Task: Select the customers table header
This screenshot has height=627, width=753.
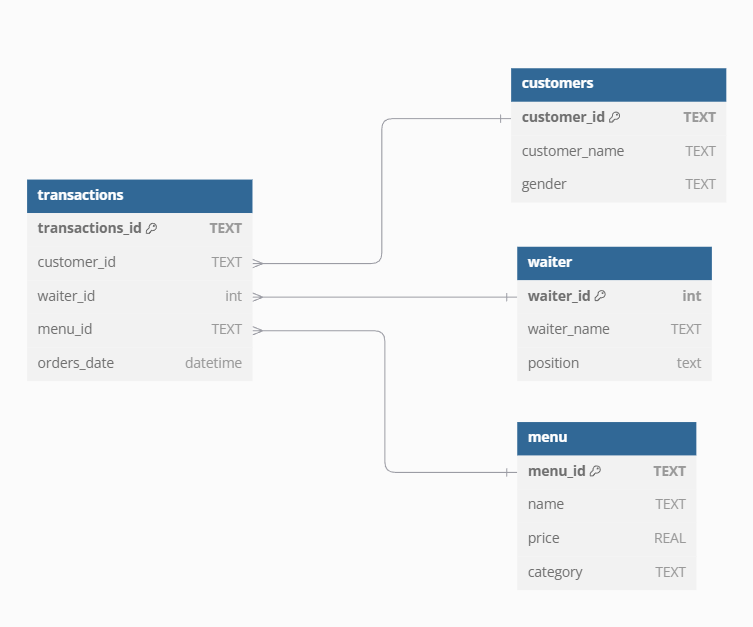Action: (618, 84)
